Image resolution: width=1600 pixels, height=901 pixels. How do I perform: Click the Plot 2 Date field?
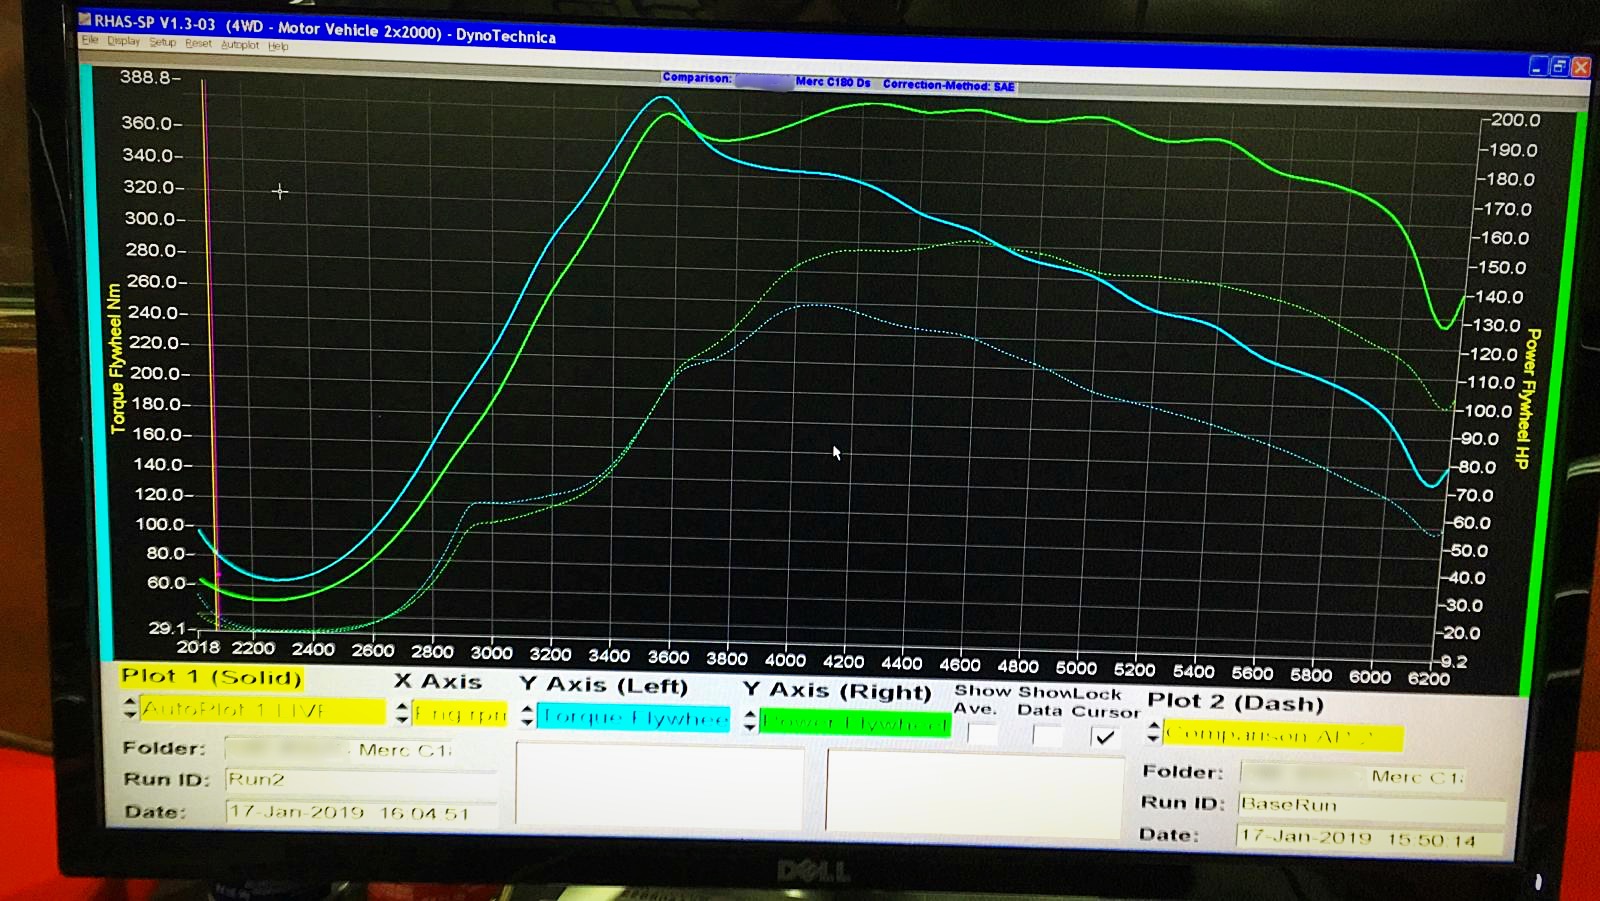[x=1370, y=839]
